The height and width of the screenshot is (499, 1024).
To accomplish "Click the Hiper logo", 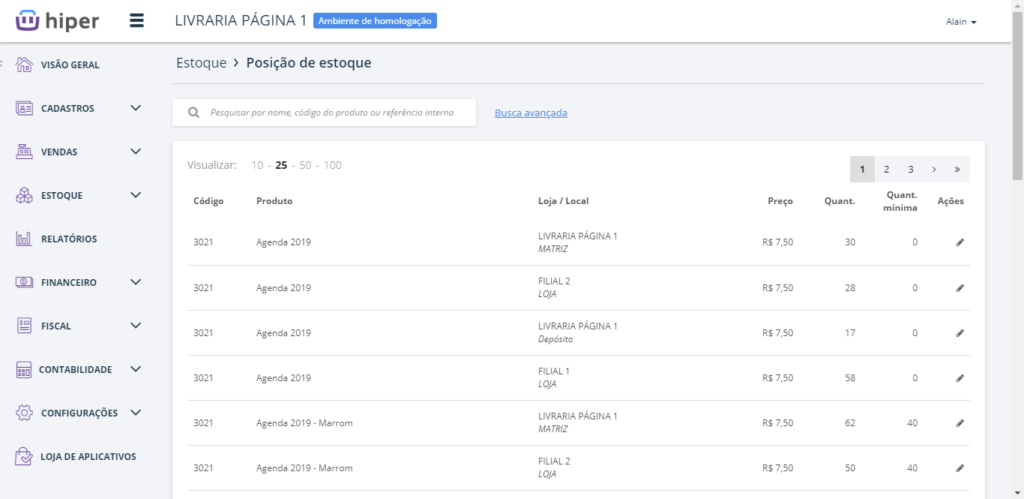I will (57, 21).
